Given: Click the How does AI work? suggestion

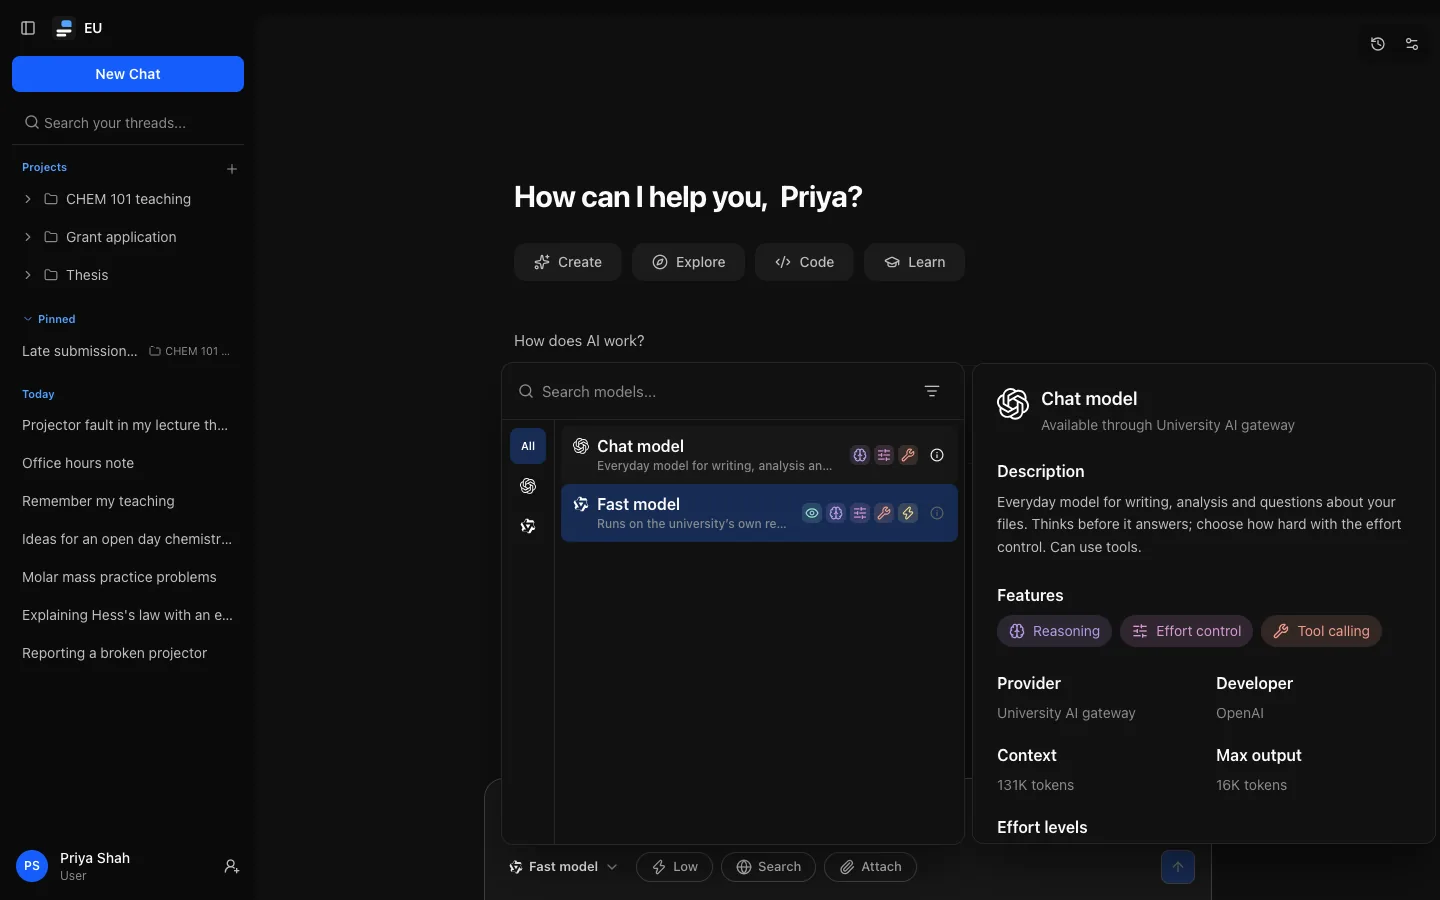Looking at the screenshot, I should click(579, 341).
